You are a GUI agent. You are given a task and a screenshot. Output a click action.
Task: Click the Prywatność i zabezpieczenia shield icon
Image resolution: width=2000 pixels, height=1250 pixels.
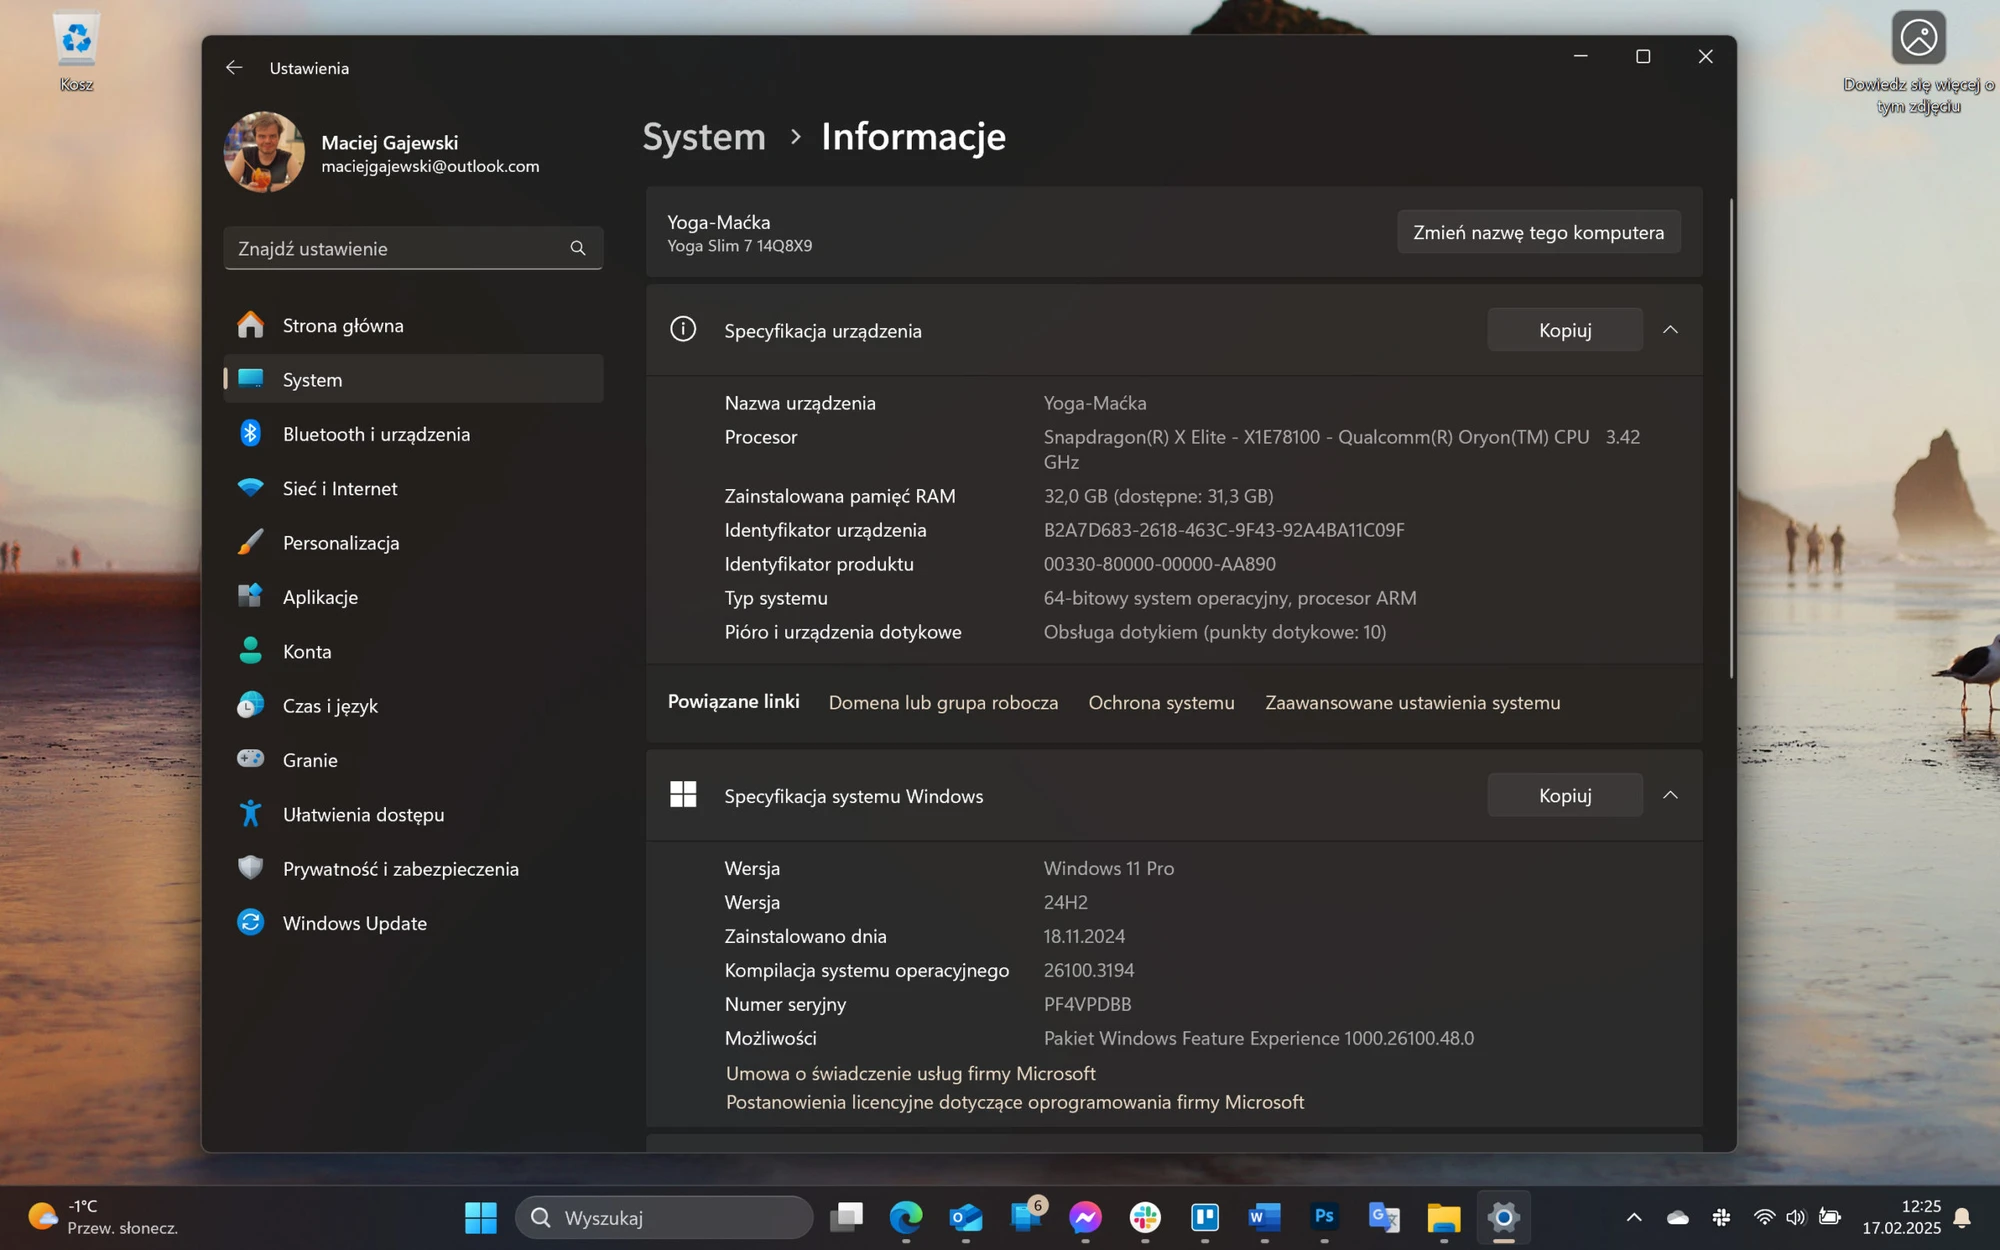250,868
